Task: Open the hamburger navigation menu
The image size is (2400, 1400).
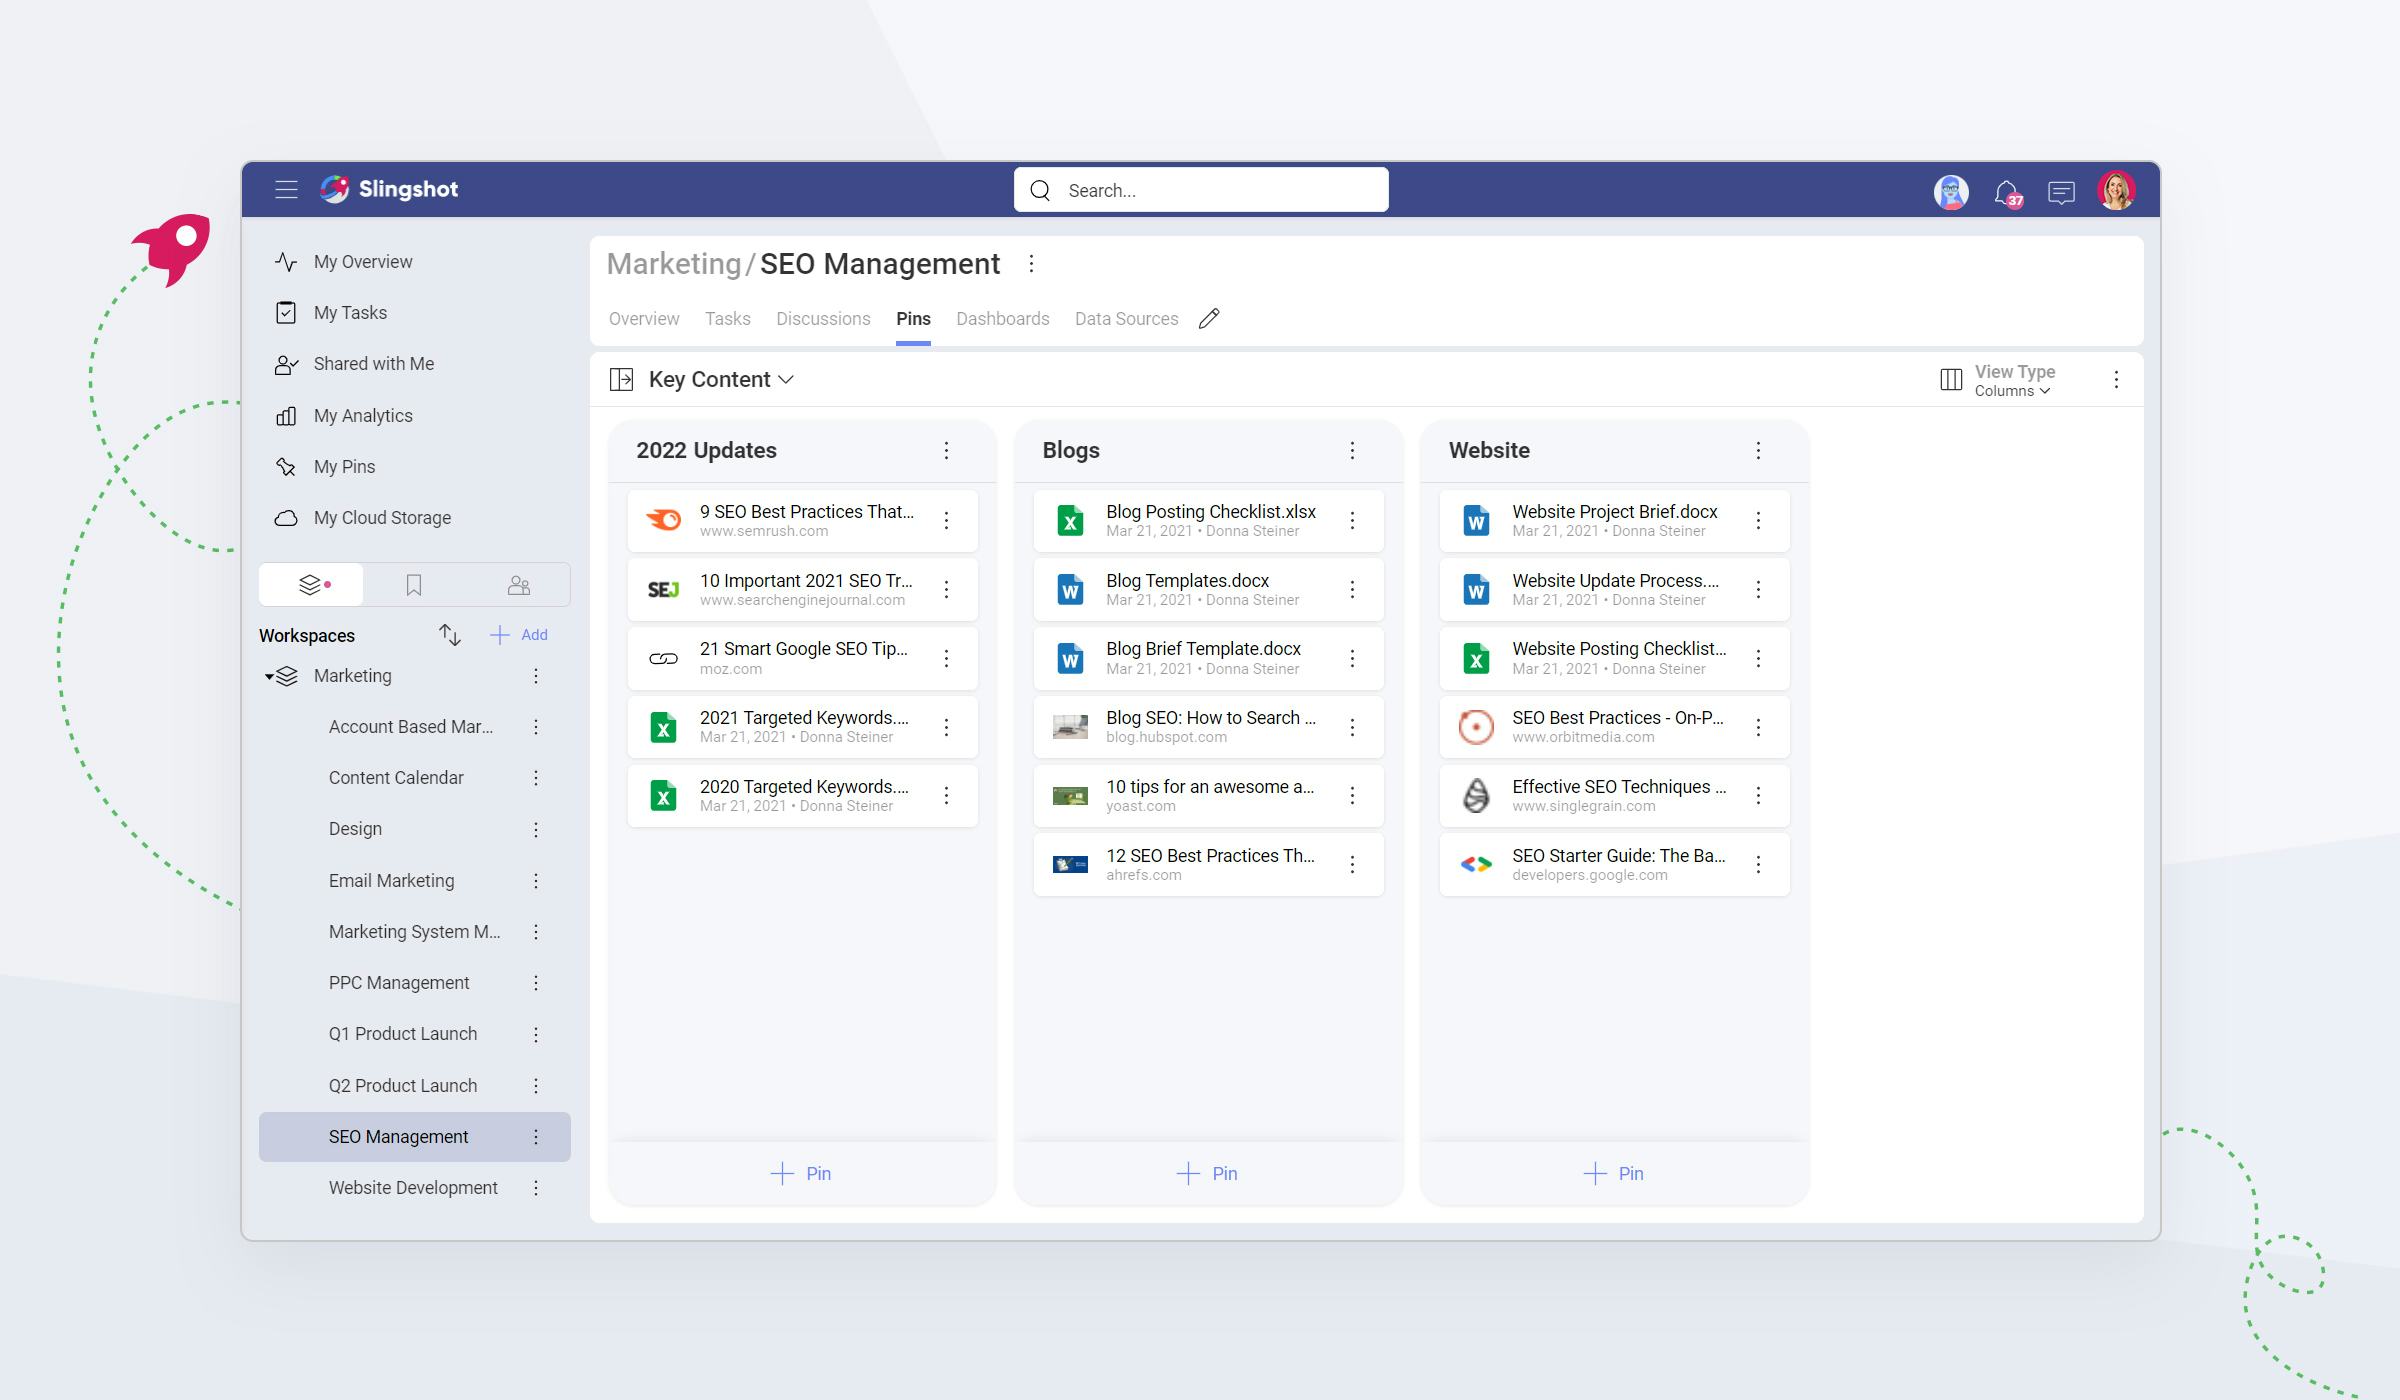Action: (x=286, y=190)
